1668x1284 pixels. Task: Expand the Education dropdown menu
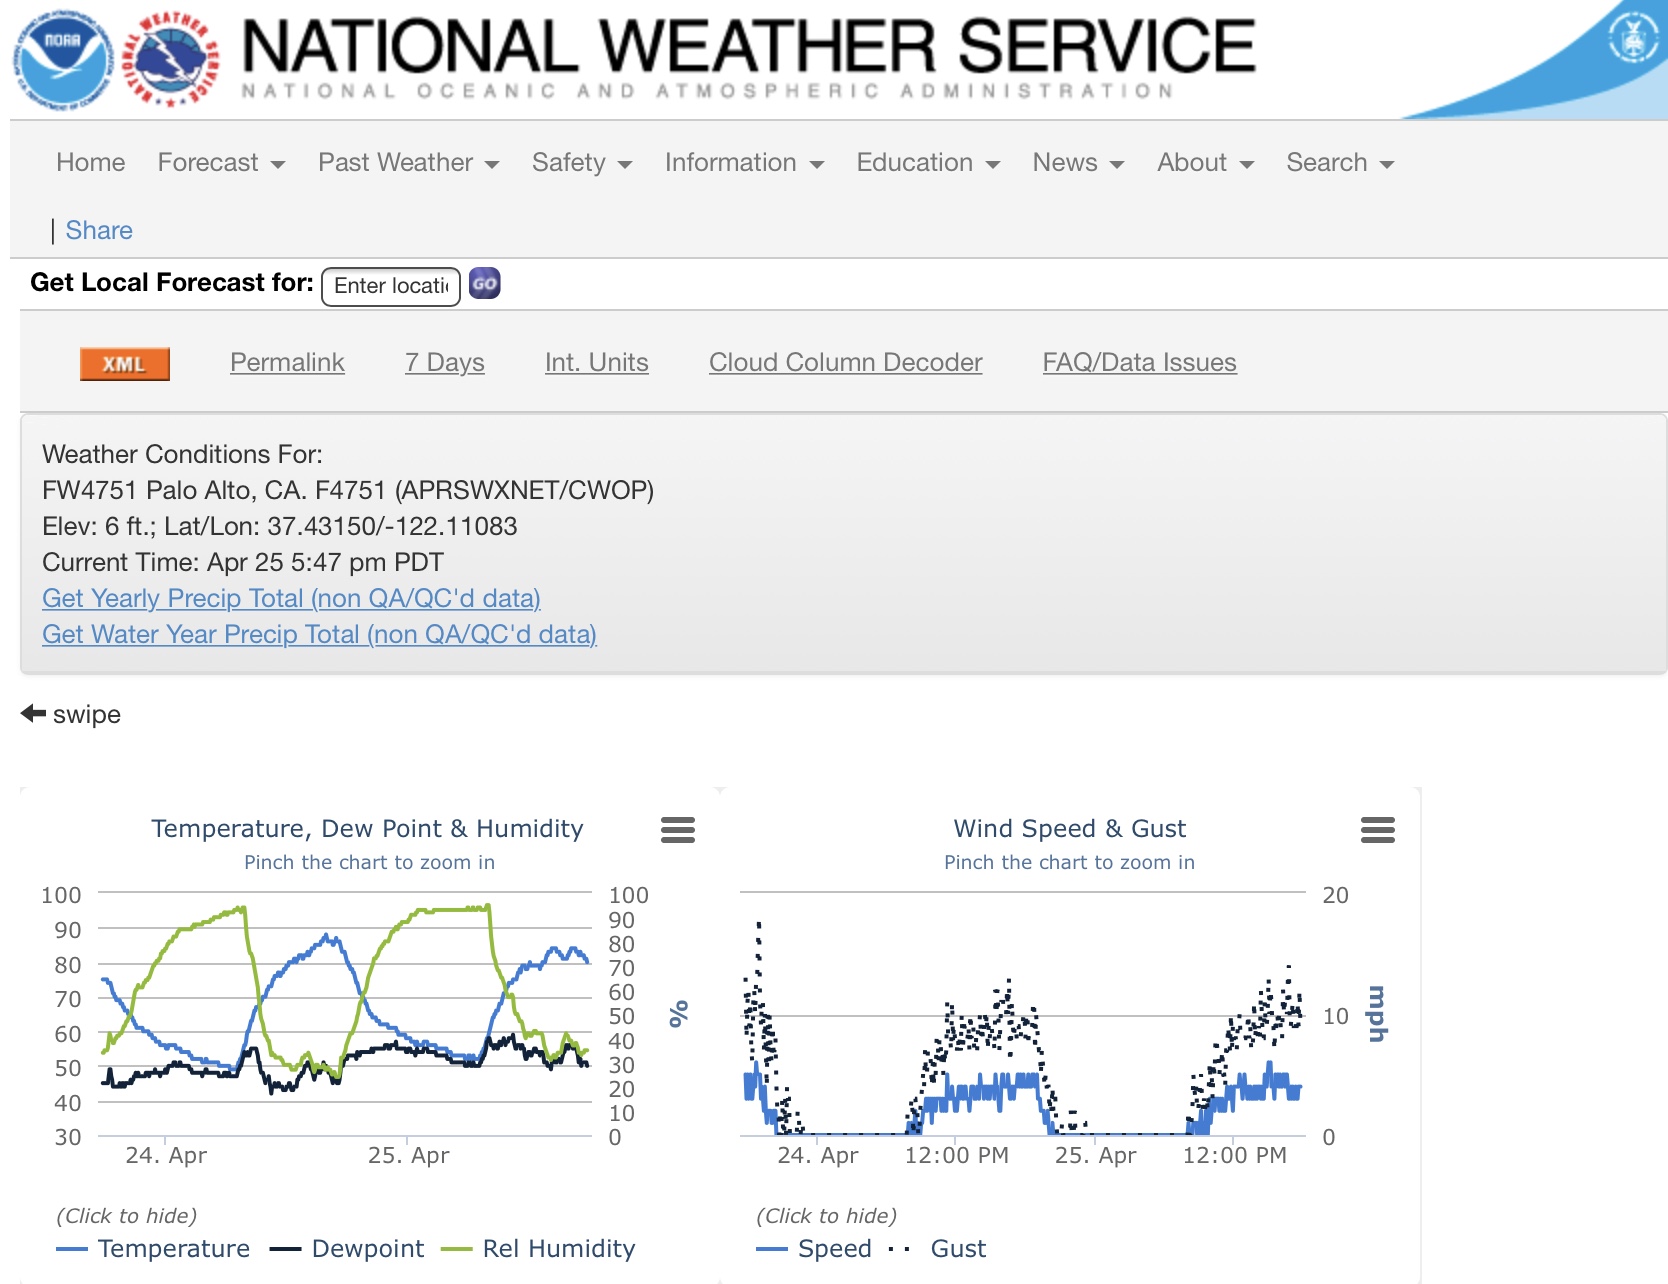[928, 162]
